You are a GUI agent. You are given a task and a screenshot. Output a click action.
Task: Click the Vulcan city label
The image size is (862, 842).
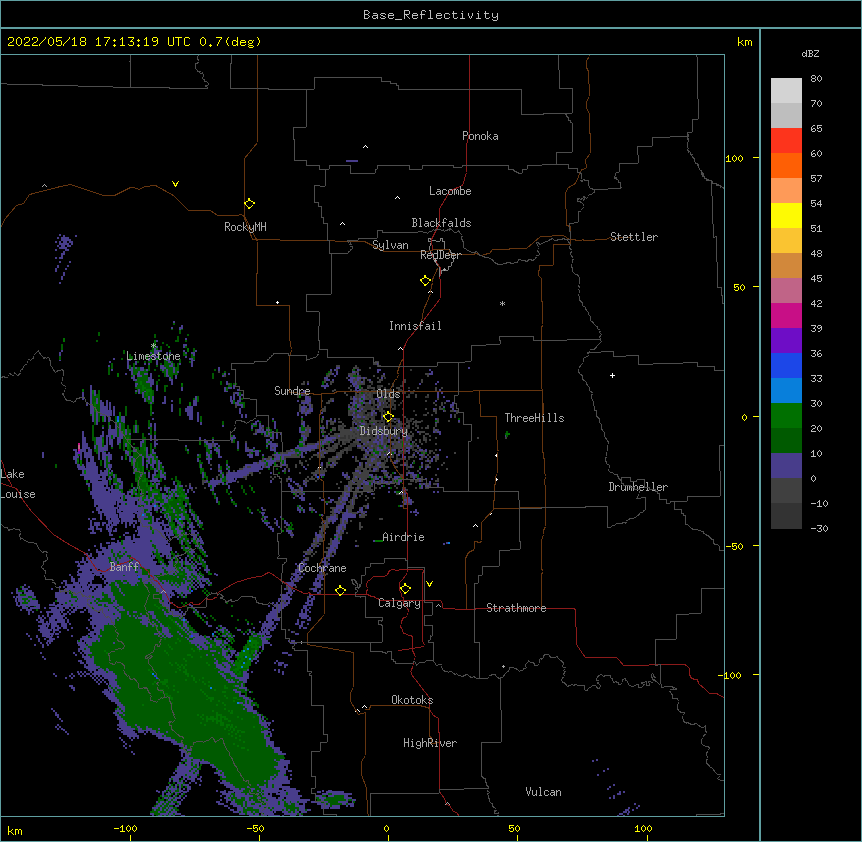543,792
